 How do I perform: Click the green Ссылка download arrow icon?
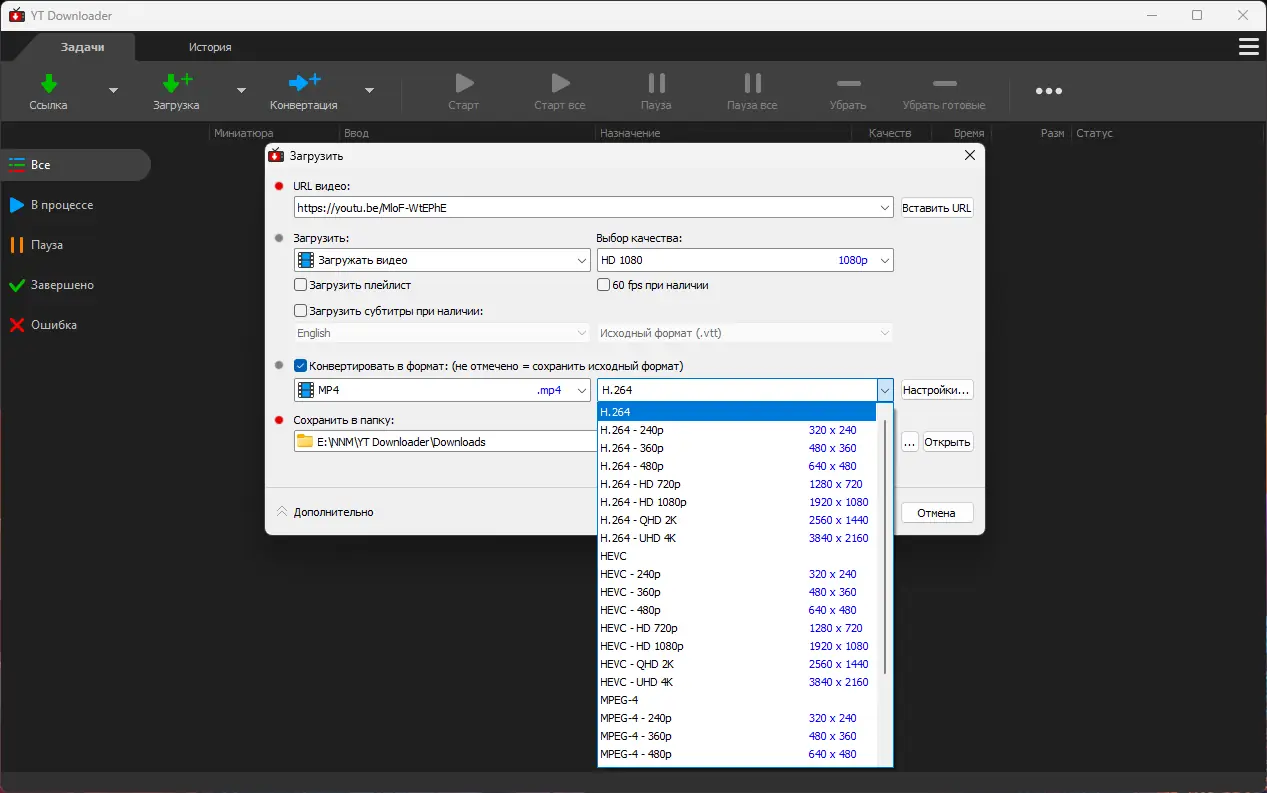[x=48, y=83]
